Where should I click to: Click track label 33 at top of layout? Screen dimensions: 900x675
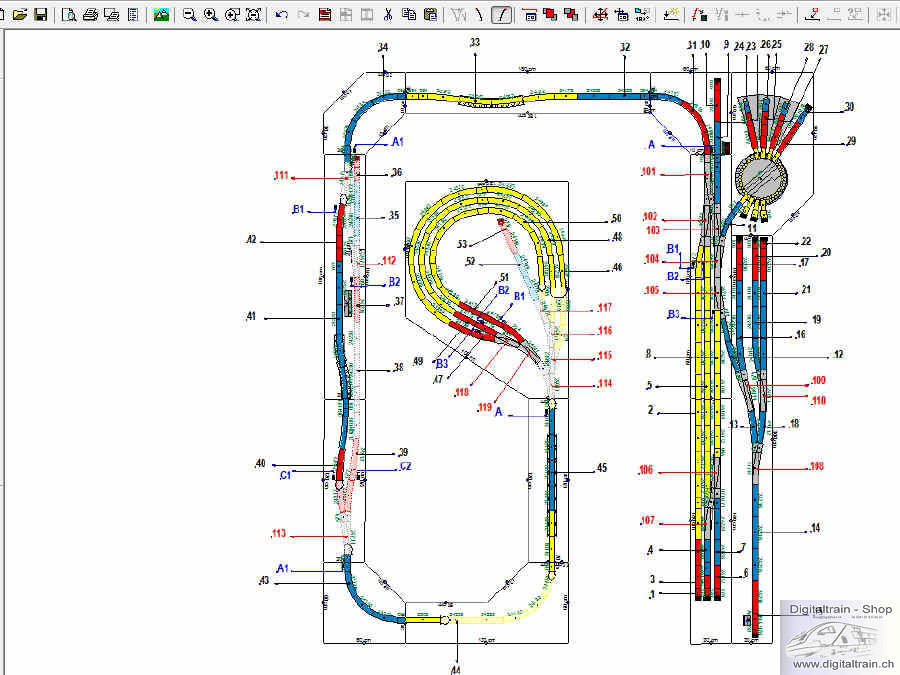point(475,43)
